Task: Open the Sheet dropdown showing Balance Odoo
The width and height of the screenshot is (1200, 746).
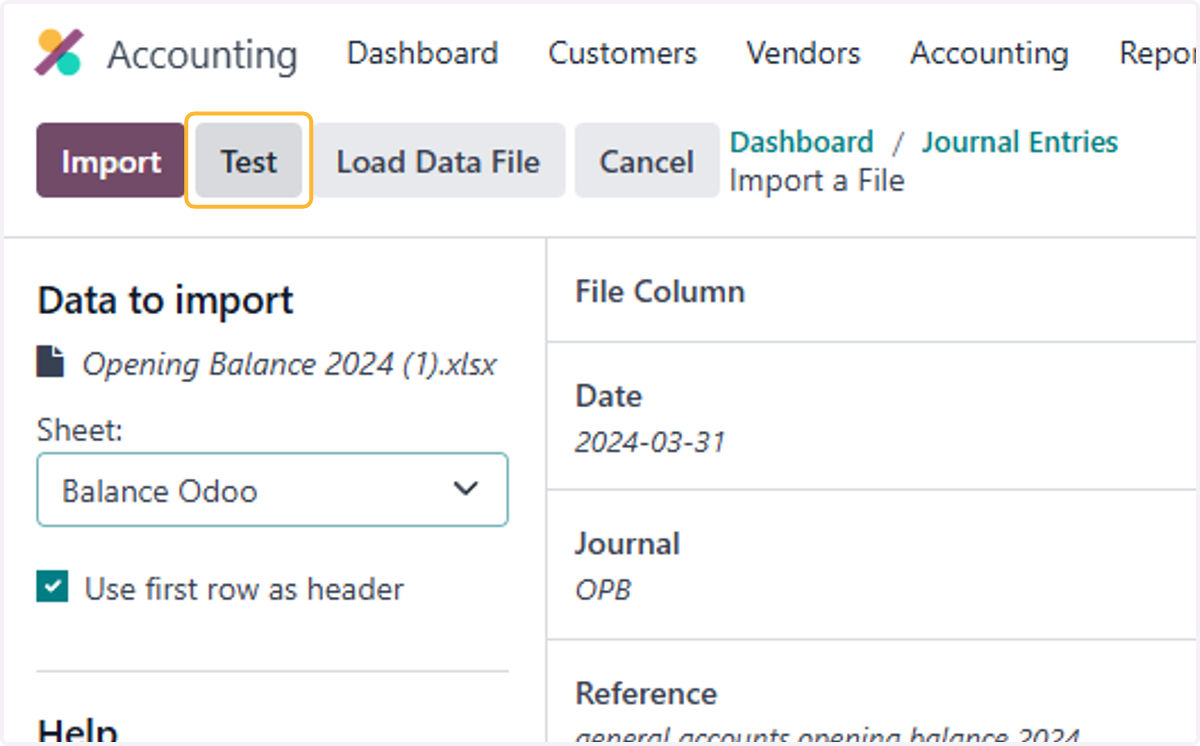Action: coord(272,490)
